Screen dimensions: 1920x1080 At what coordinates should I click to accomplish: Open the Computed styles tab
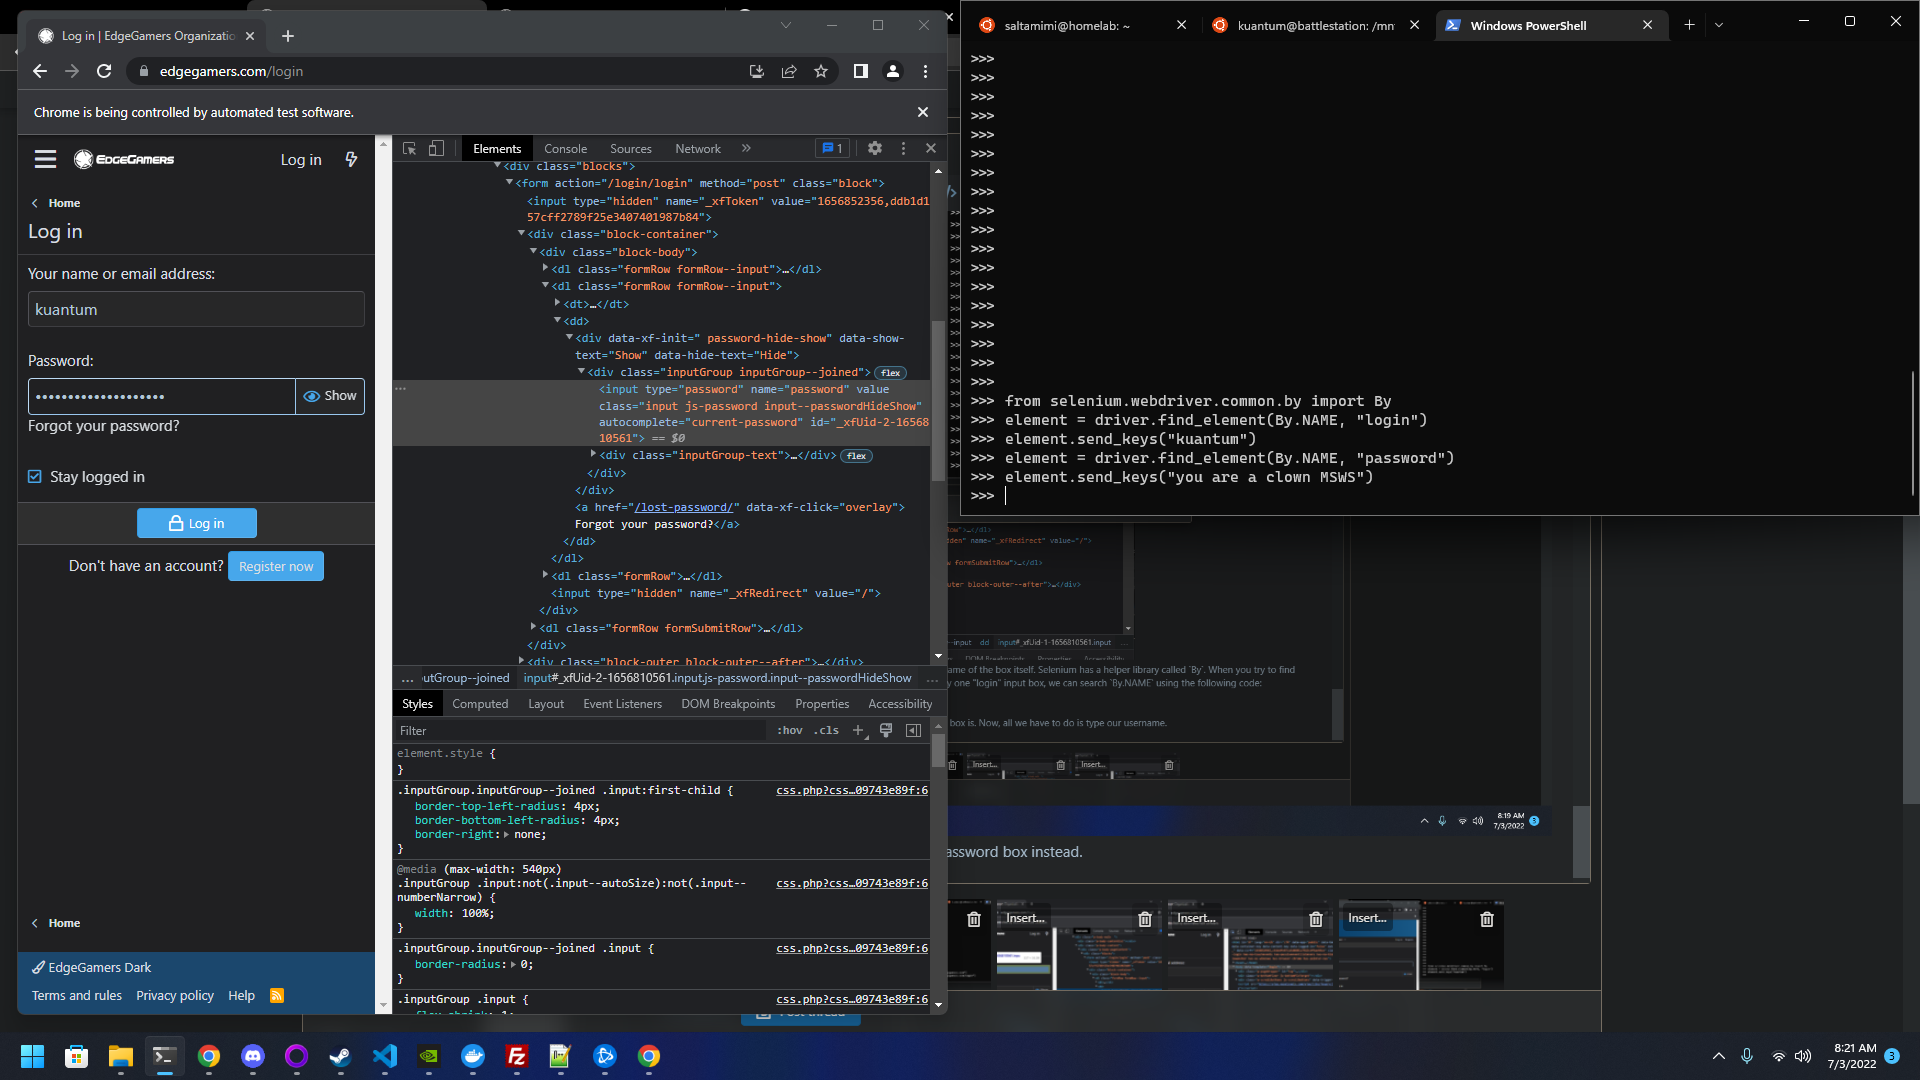(480, 704)
